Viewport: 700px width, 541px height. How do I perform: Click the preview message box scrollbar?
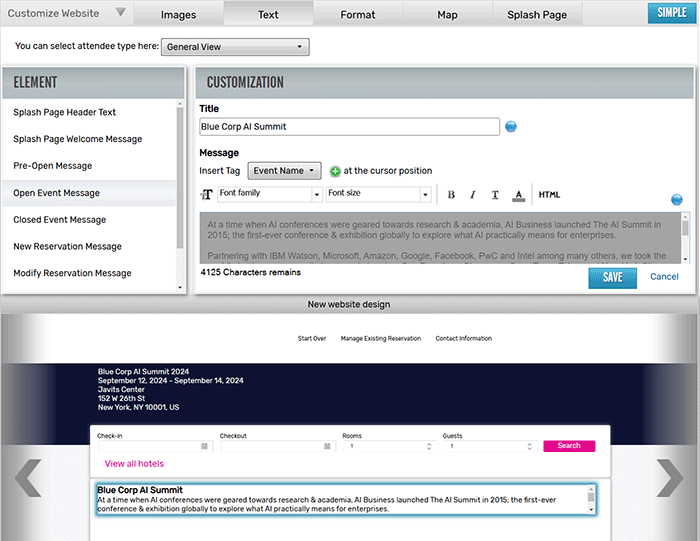(x=591, y=499)
